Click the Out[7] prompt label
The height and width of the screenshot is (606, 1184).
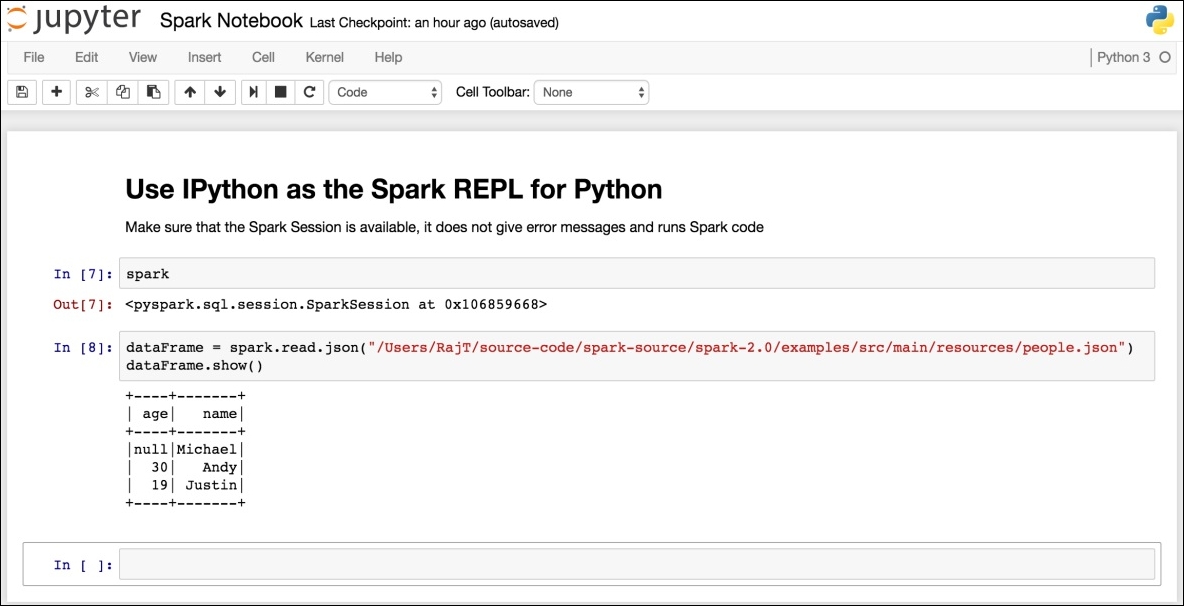tap(83, 305)
